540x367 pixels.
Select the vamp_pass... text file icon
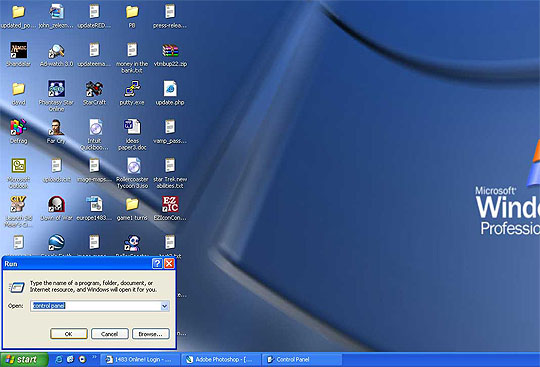(170, 128)
